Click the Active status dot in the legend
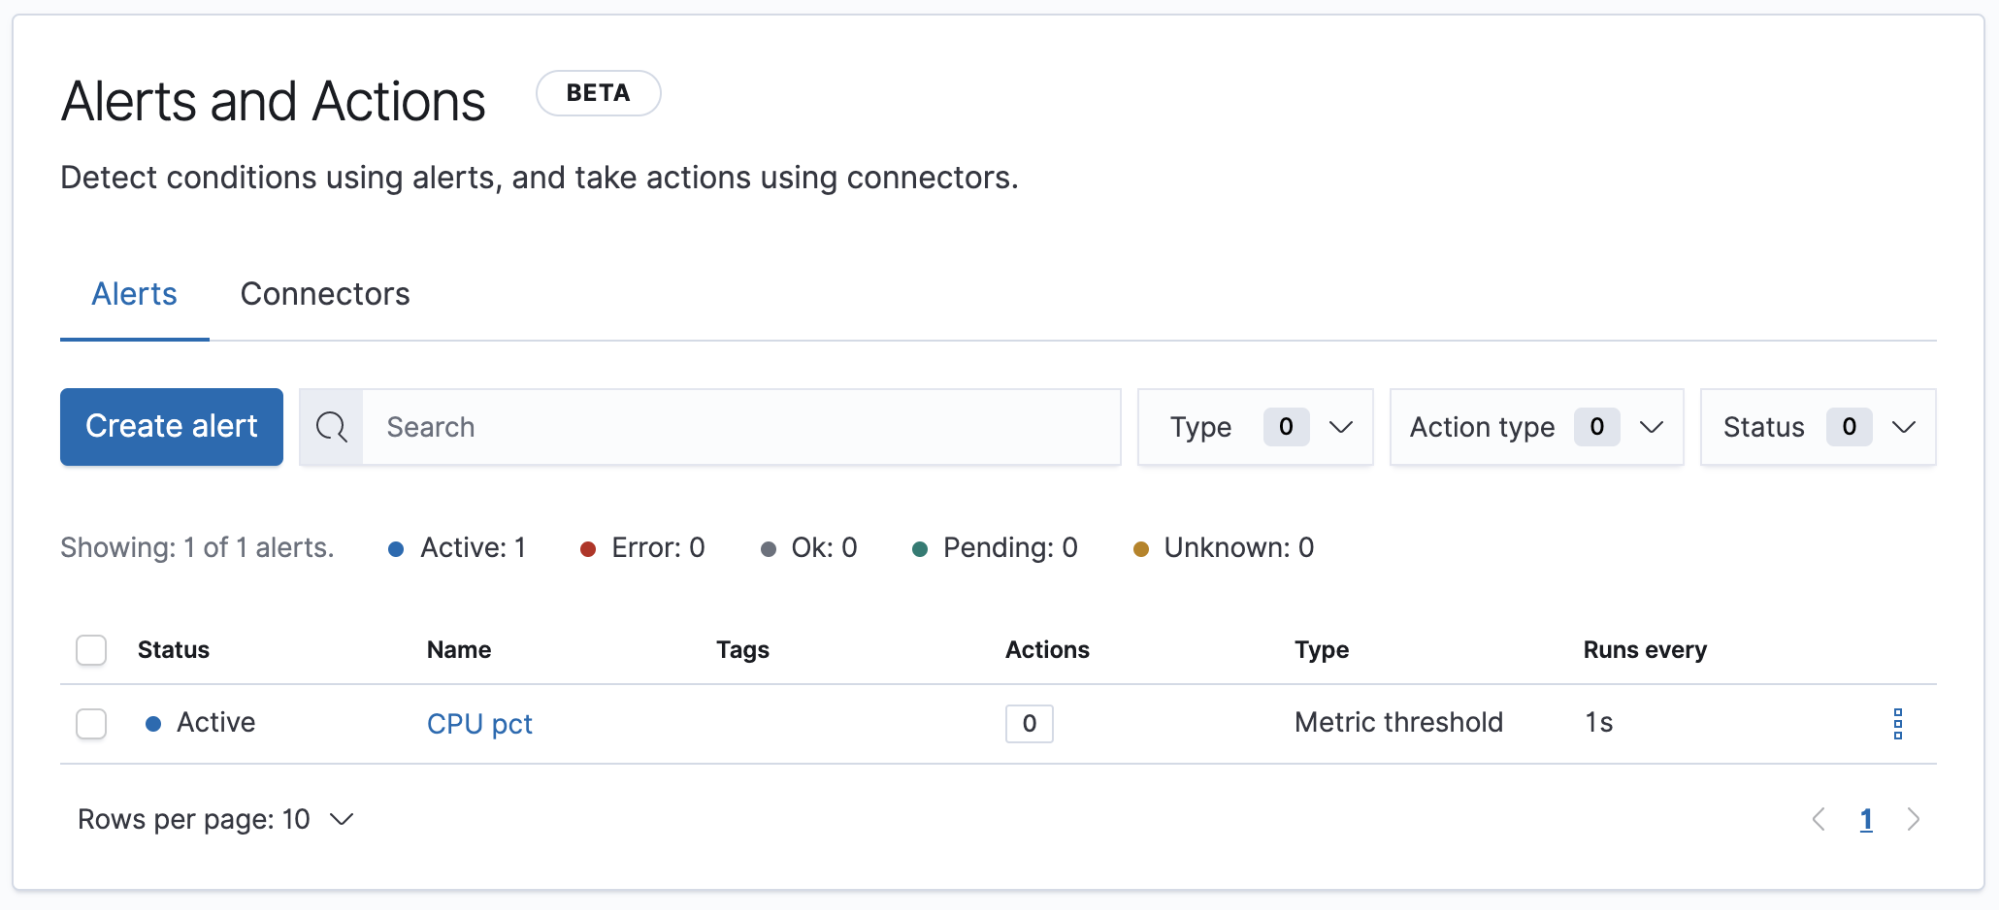Screen dimensions: 1999x911 coord(396,548)
